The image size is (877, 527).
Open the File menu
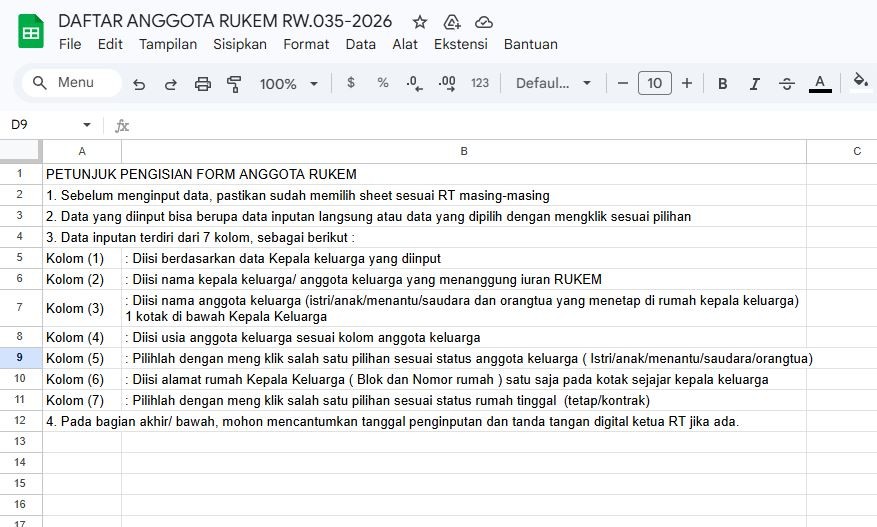click(70, 44)
